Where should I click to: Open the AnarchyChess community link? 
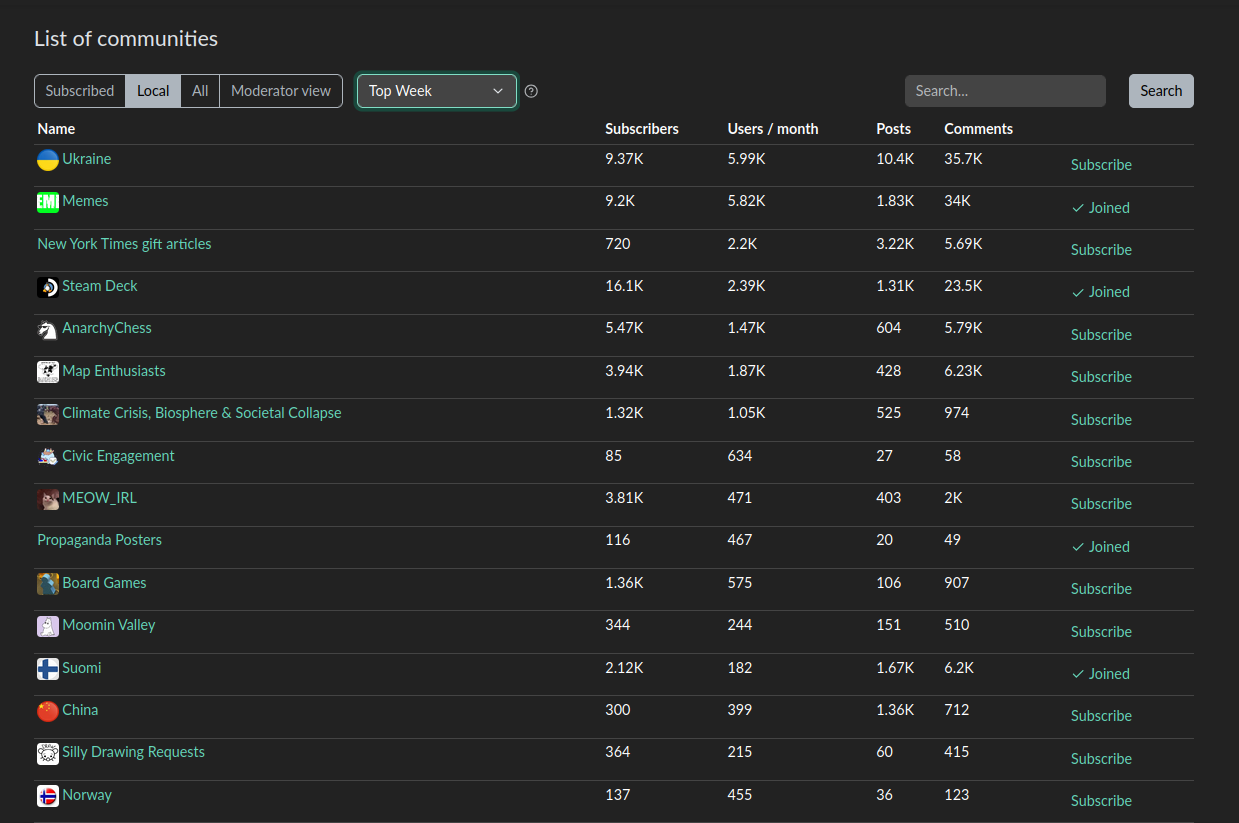107,328
